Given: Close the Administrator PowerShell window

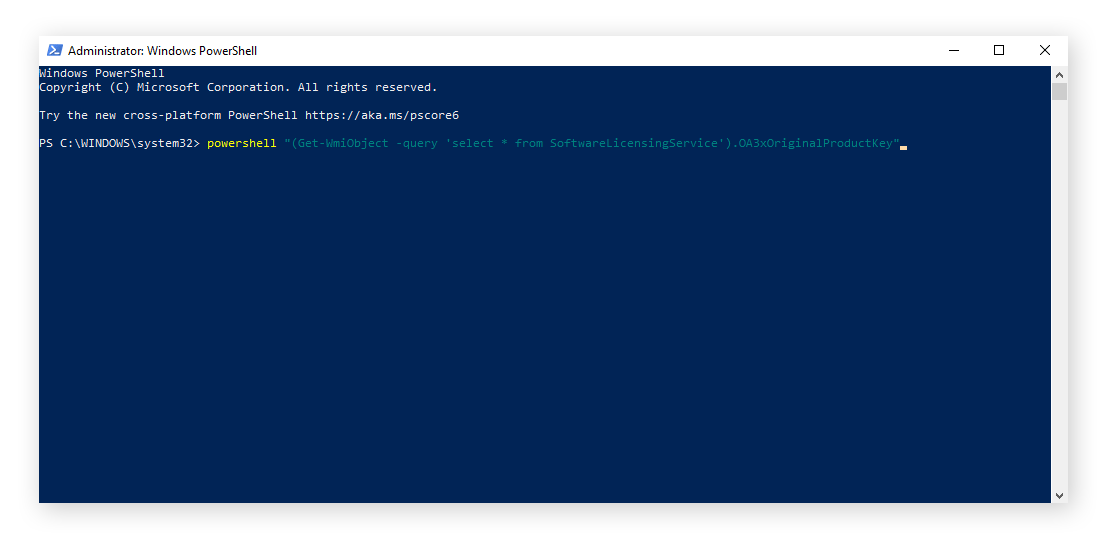Looking at the screenshot, I should (1044, 51).
